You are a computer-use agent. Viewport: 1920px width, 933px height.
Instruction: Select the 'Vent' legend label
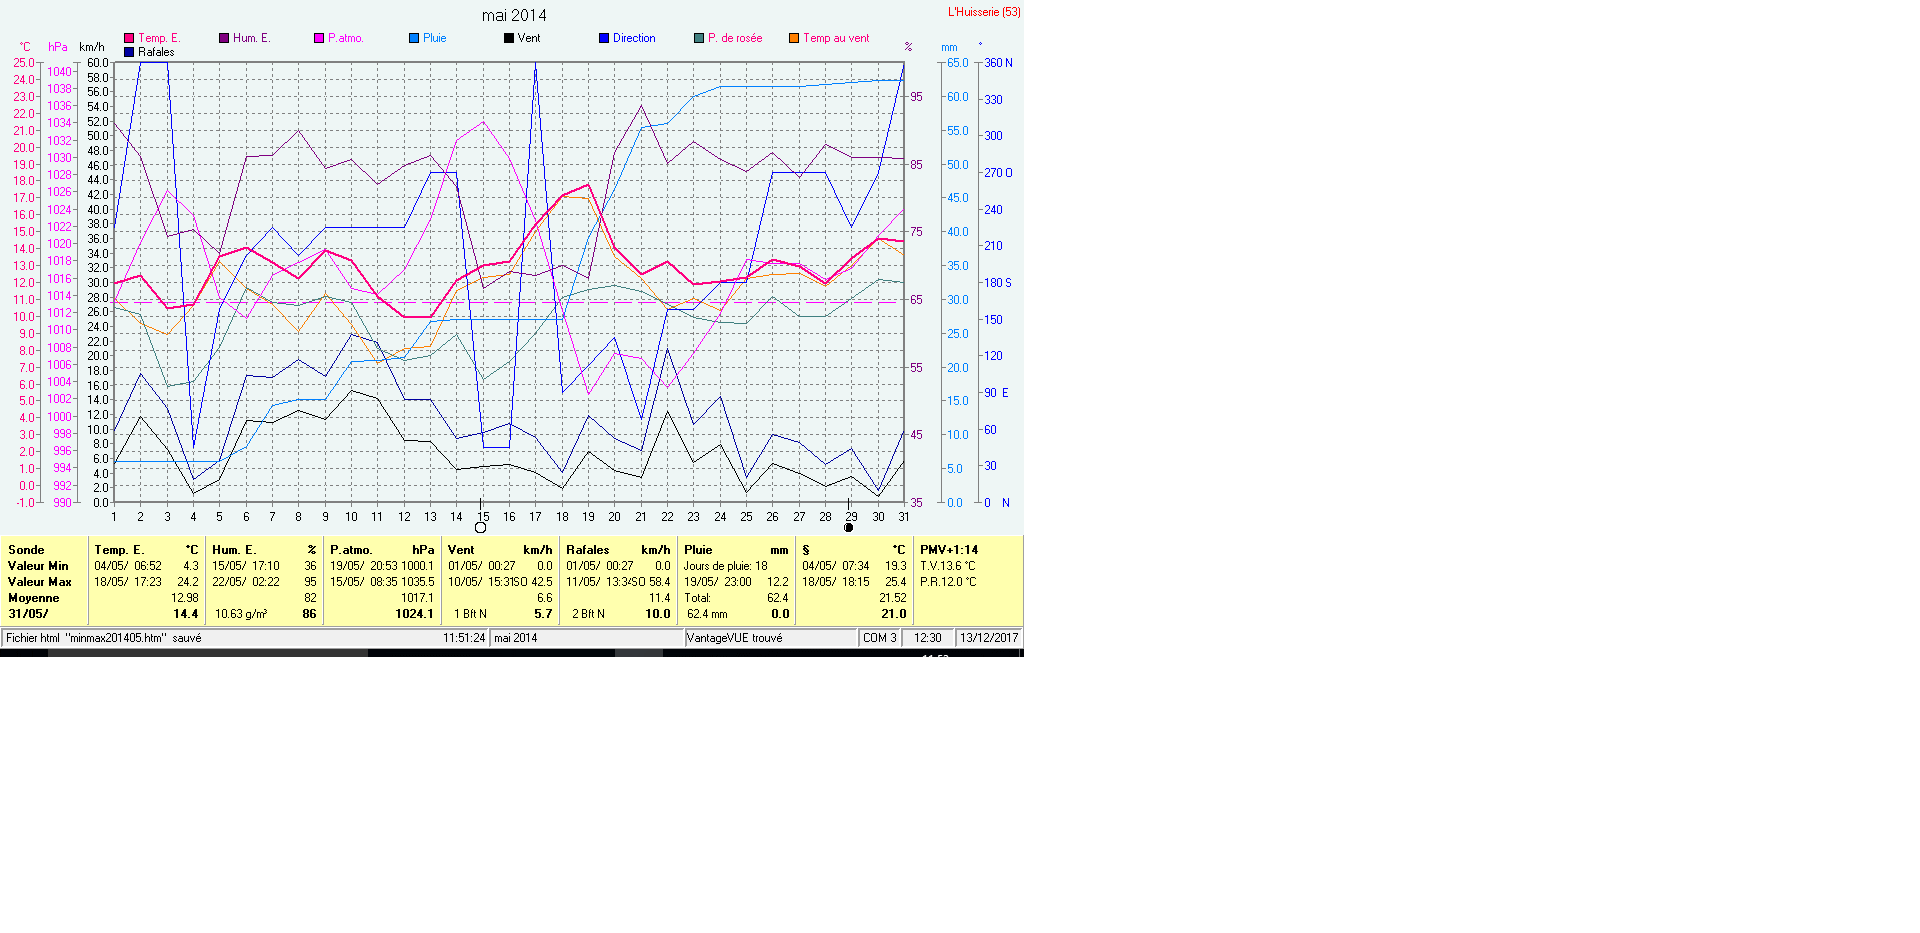click(529, 38)
